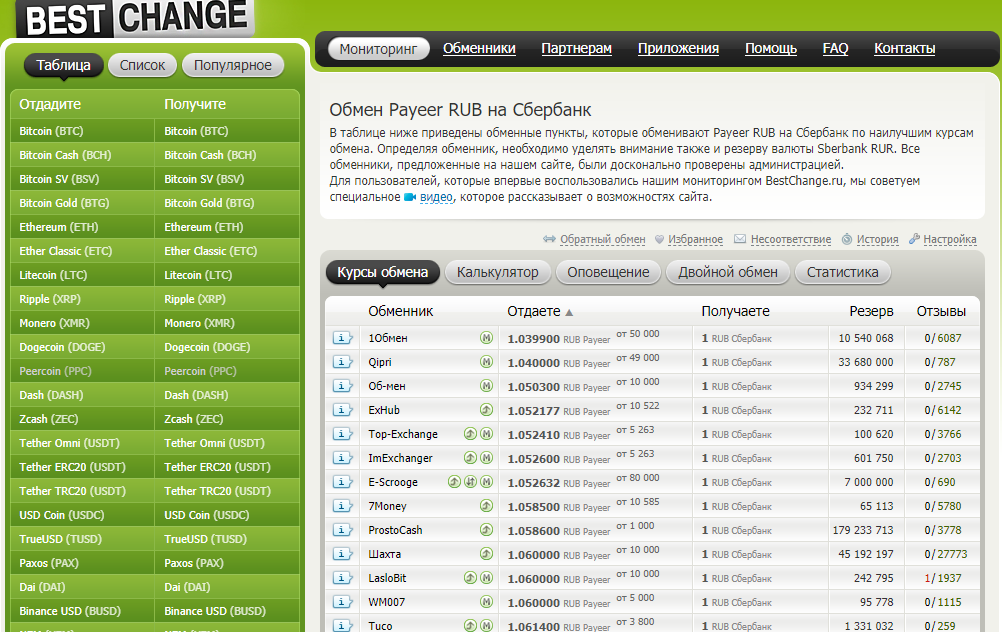Open info icon for LasloBit row
Screen dimensions: 1002x632
pyautogui.click(x=342, y=578)
